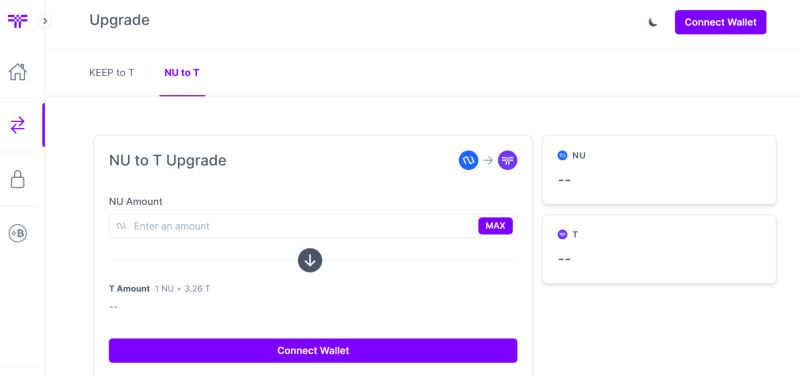
Task: Click the down arrow circle icon
Action: [310, 260]
